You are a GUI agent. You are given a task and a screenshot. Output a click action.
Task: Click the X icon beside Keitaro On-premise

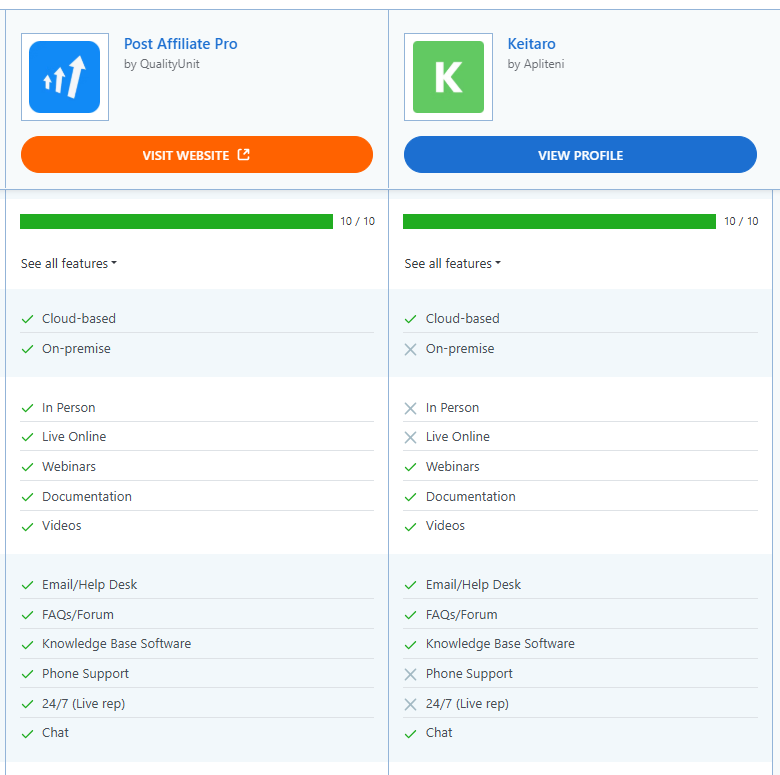(x=410, y=349)
